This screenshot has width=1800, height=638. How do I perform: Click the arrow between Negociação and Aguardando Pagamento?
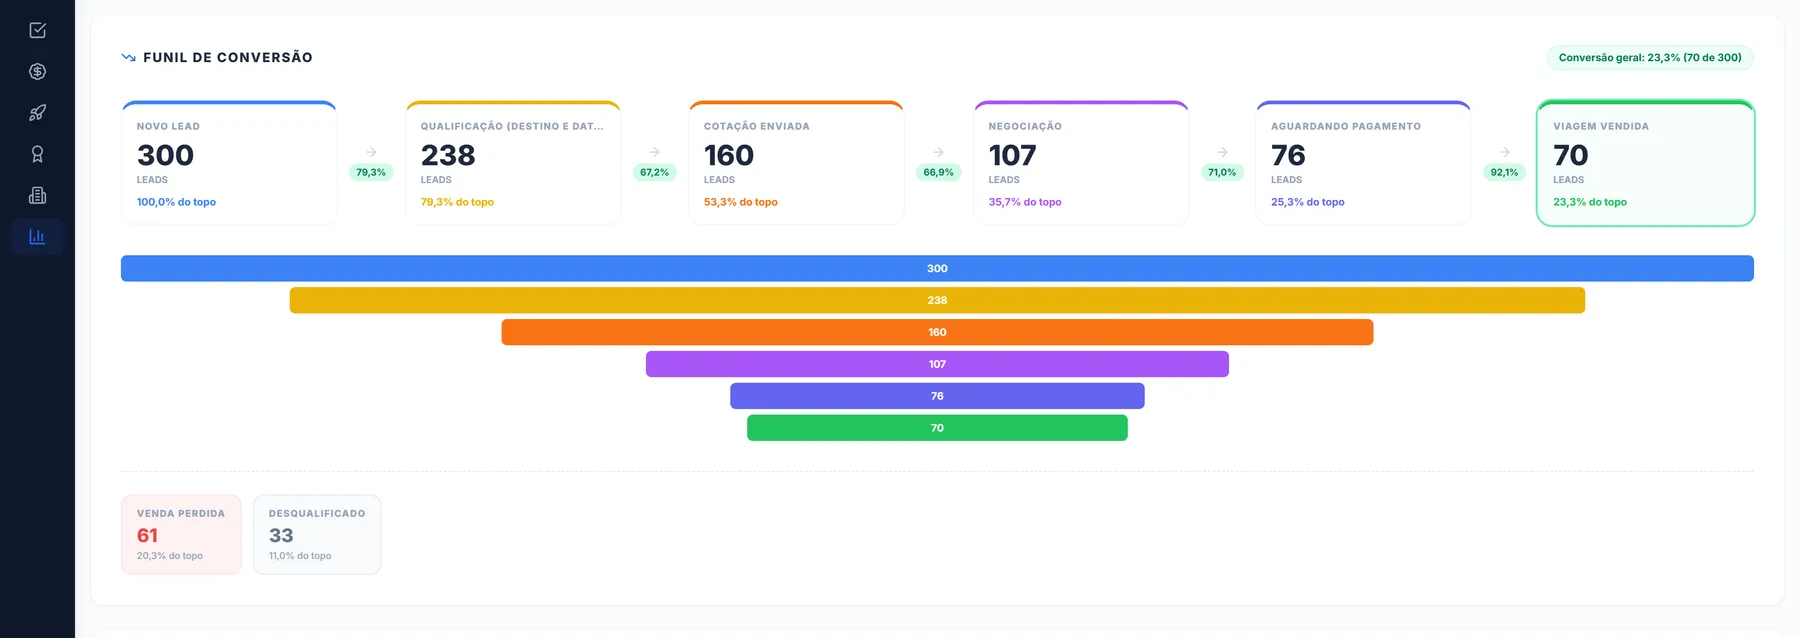1222,152
